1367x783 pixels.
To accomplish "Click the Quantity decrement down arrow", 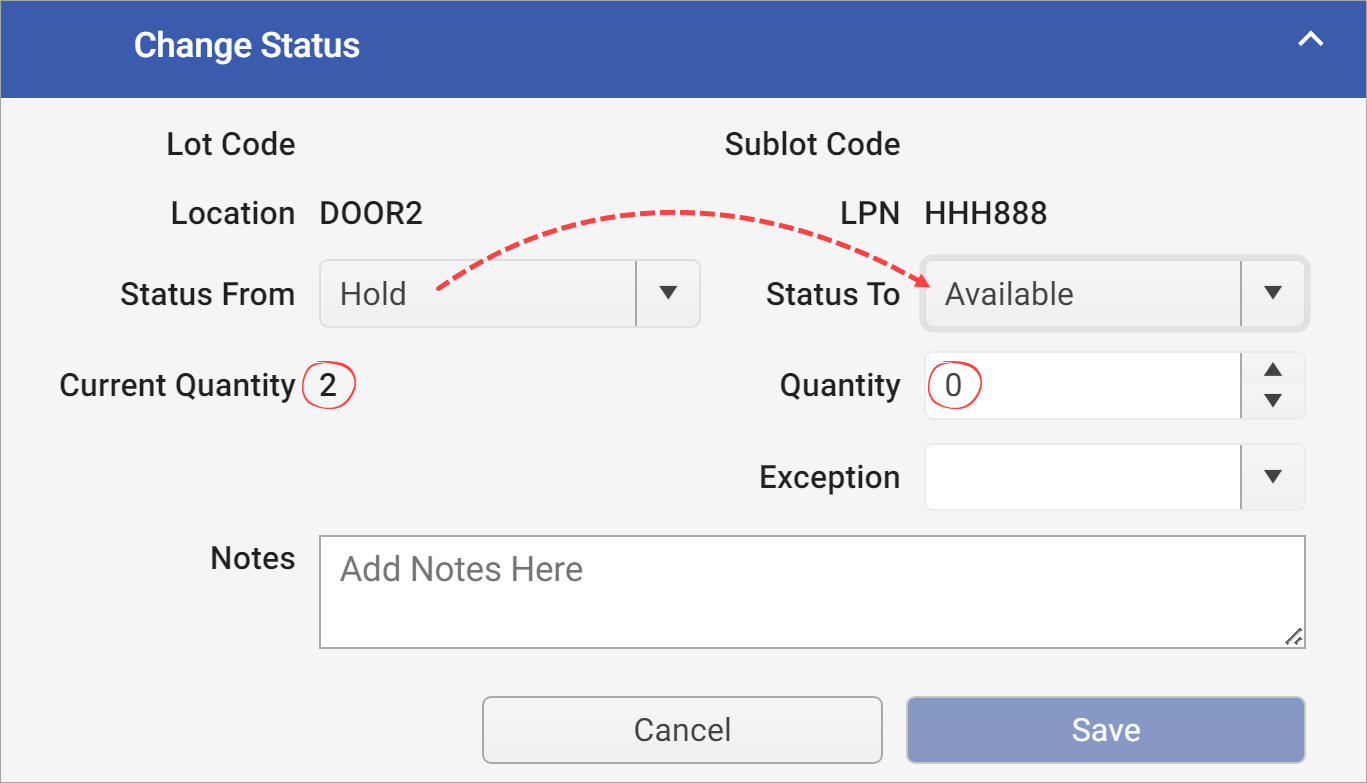I will tap(1272, 399).
